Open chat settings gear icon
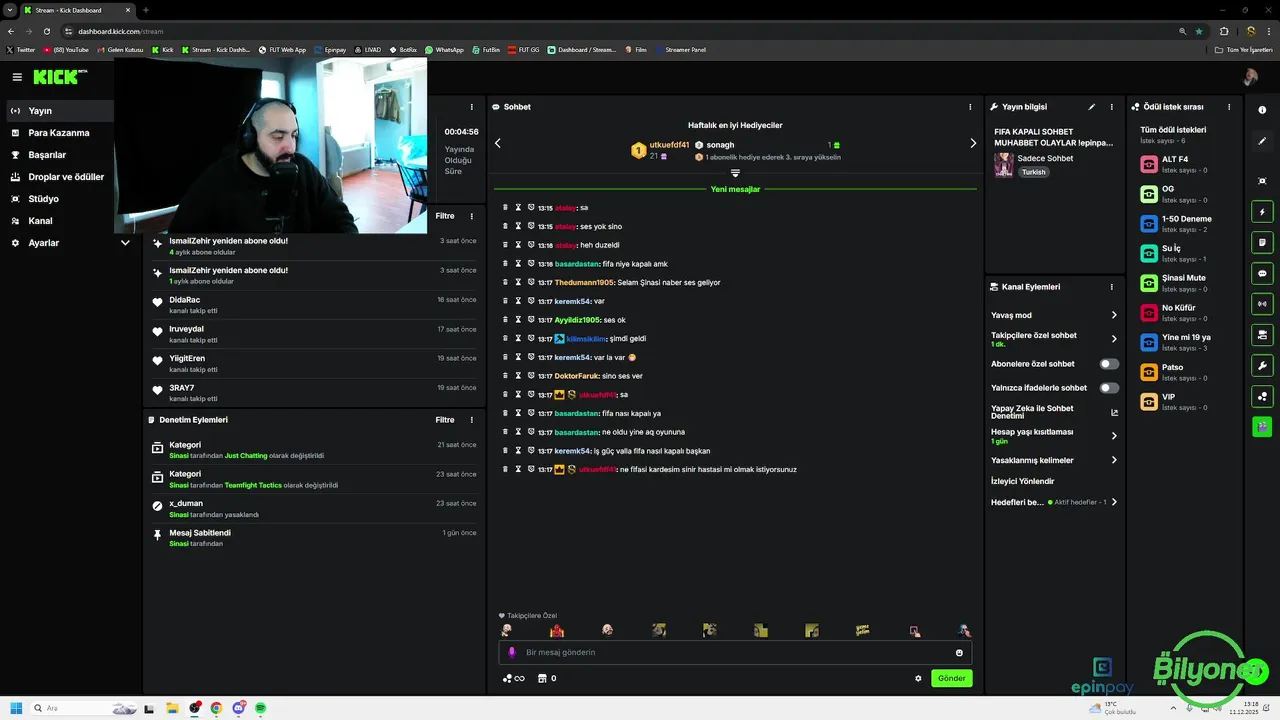The image size is (1280, 720). coord(918,678)
